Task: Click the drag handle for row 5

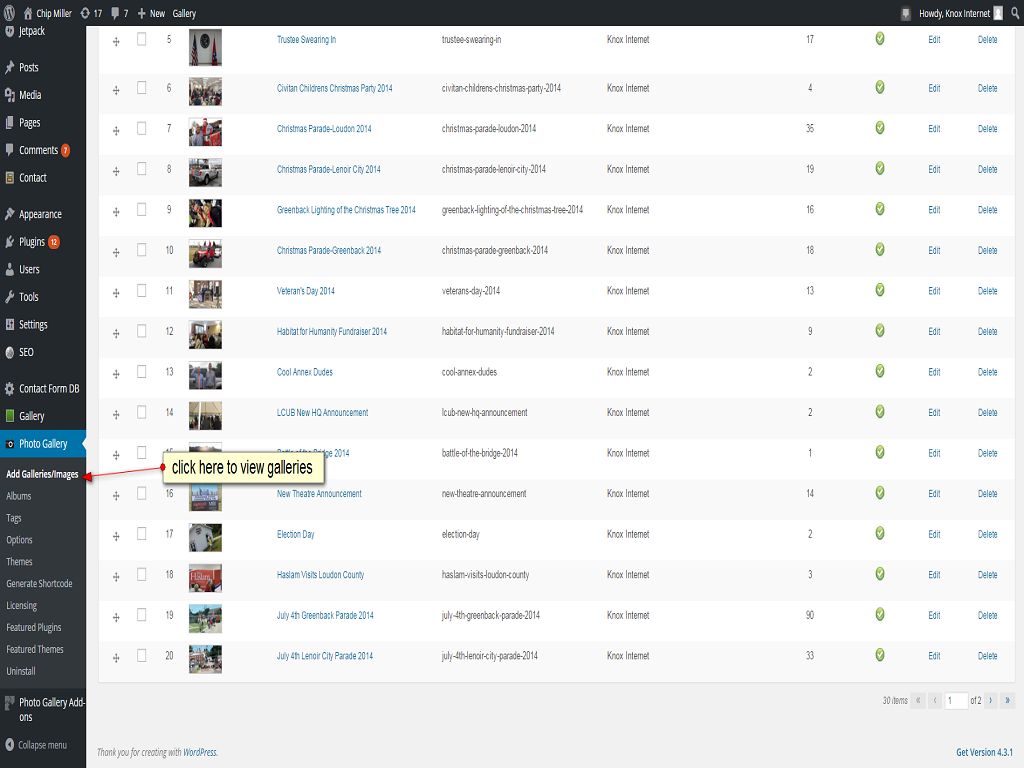Action: [x=116, y=42]
